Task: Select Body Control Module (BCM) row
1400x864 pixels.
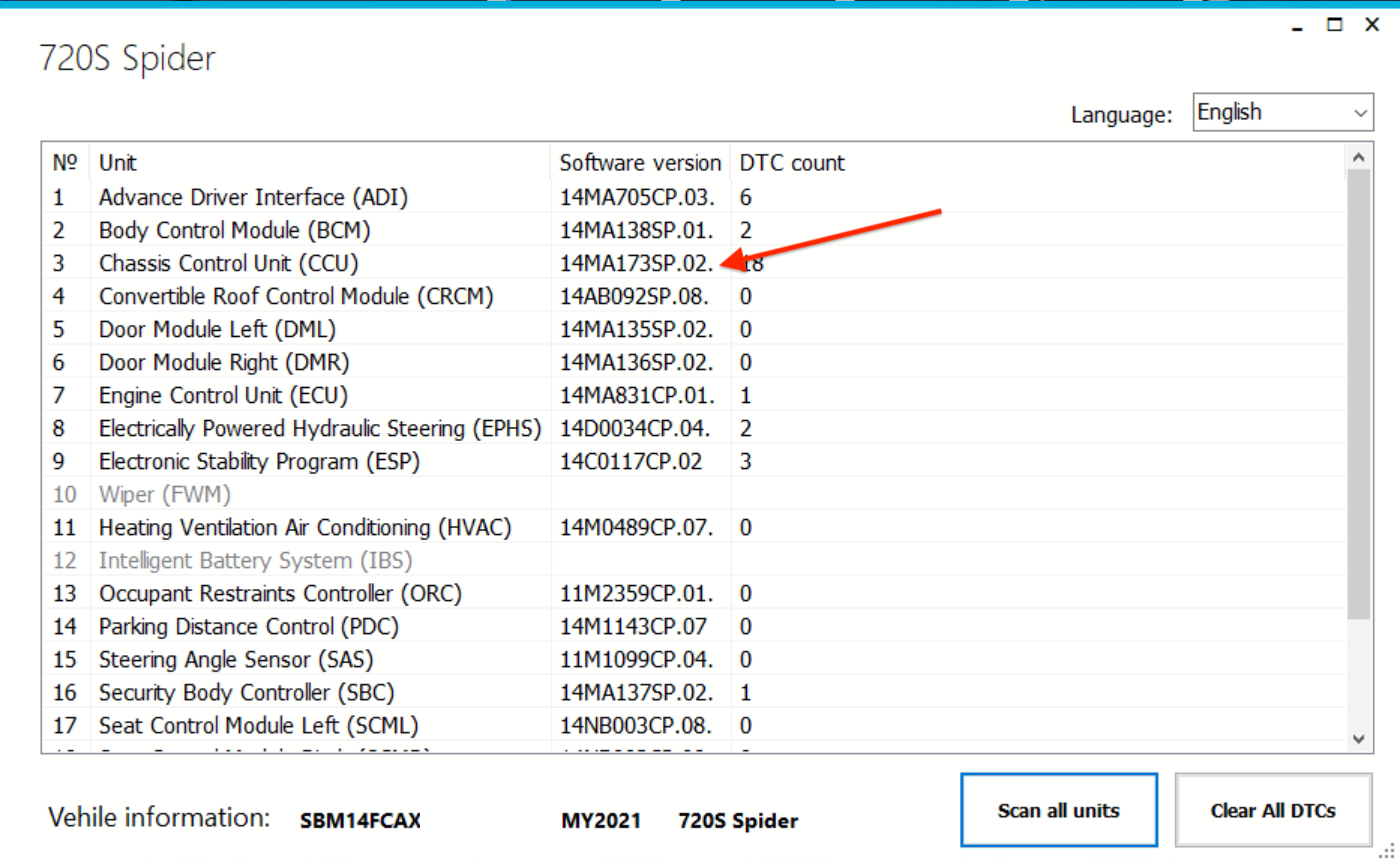Action: point(235,230)
